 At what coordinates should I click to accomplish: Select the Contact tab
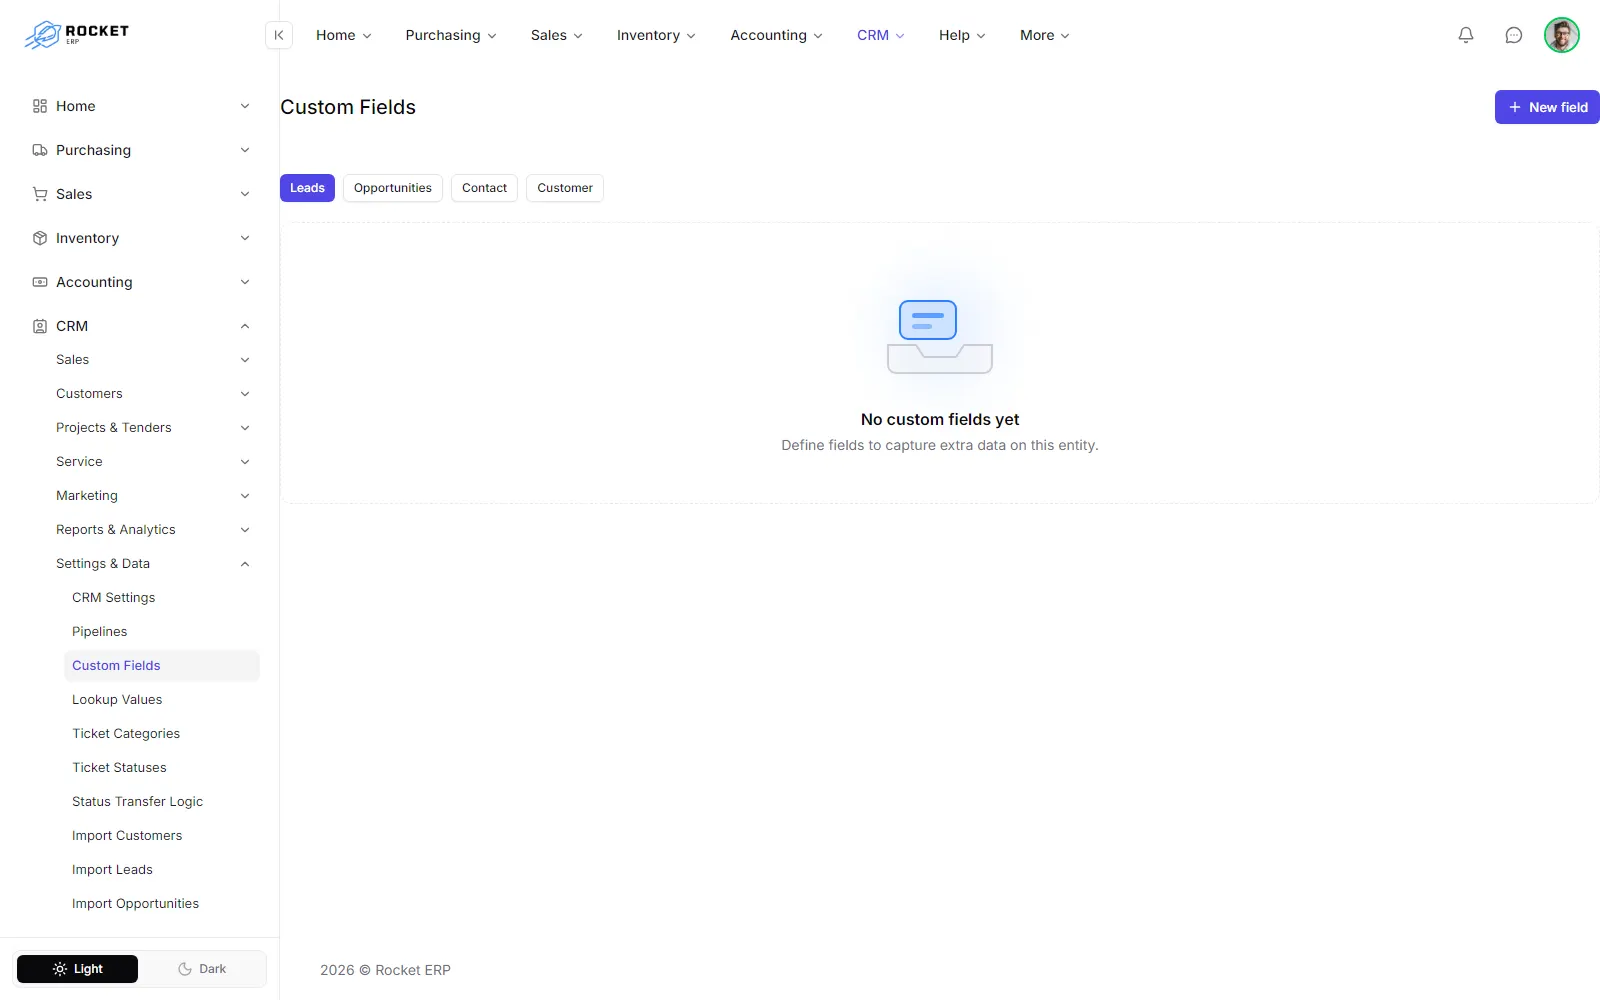tap(484, 188)
